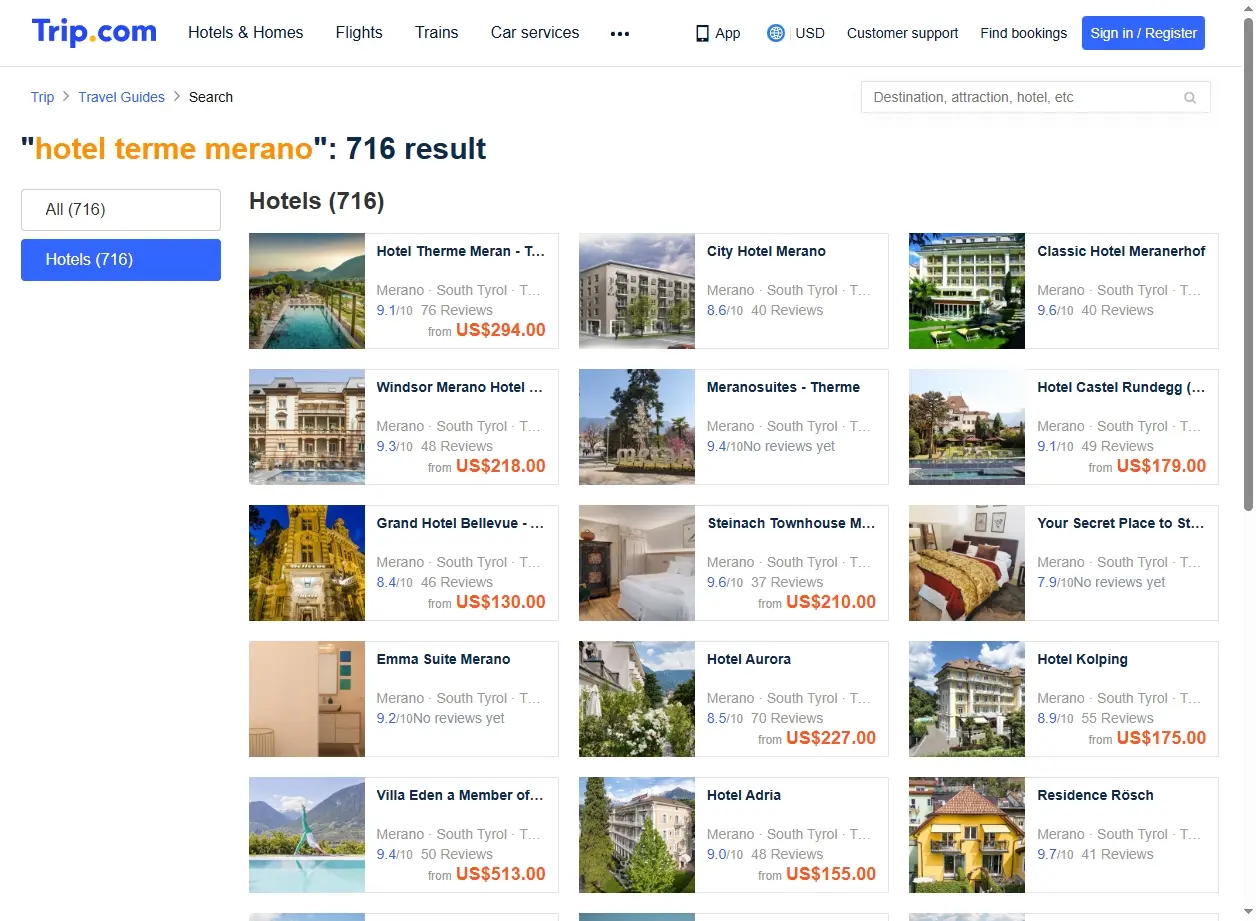Select the Hotels (716) filter tab
1256x921 pixels.
click(121, 260)
